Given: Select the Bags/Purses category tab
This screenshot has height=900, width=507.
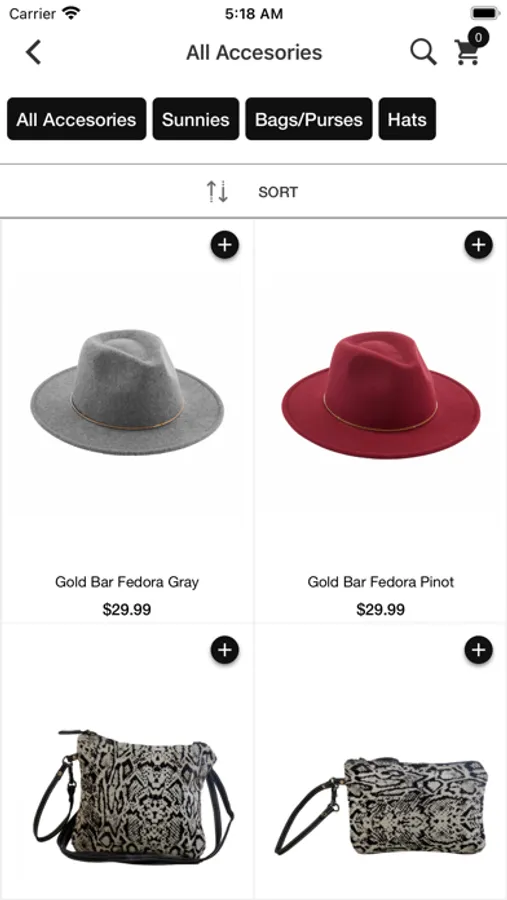Looking at the screenshot, I should [309, 119].
